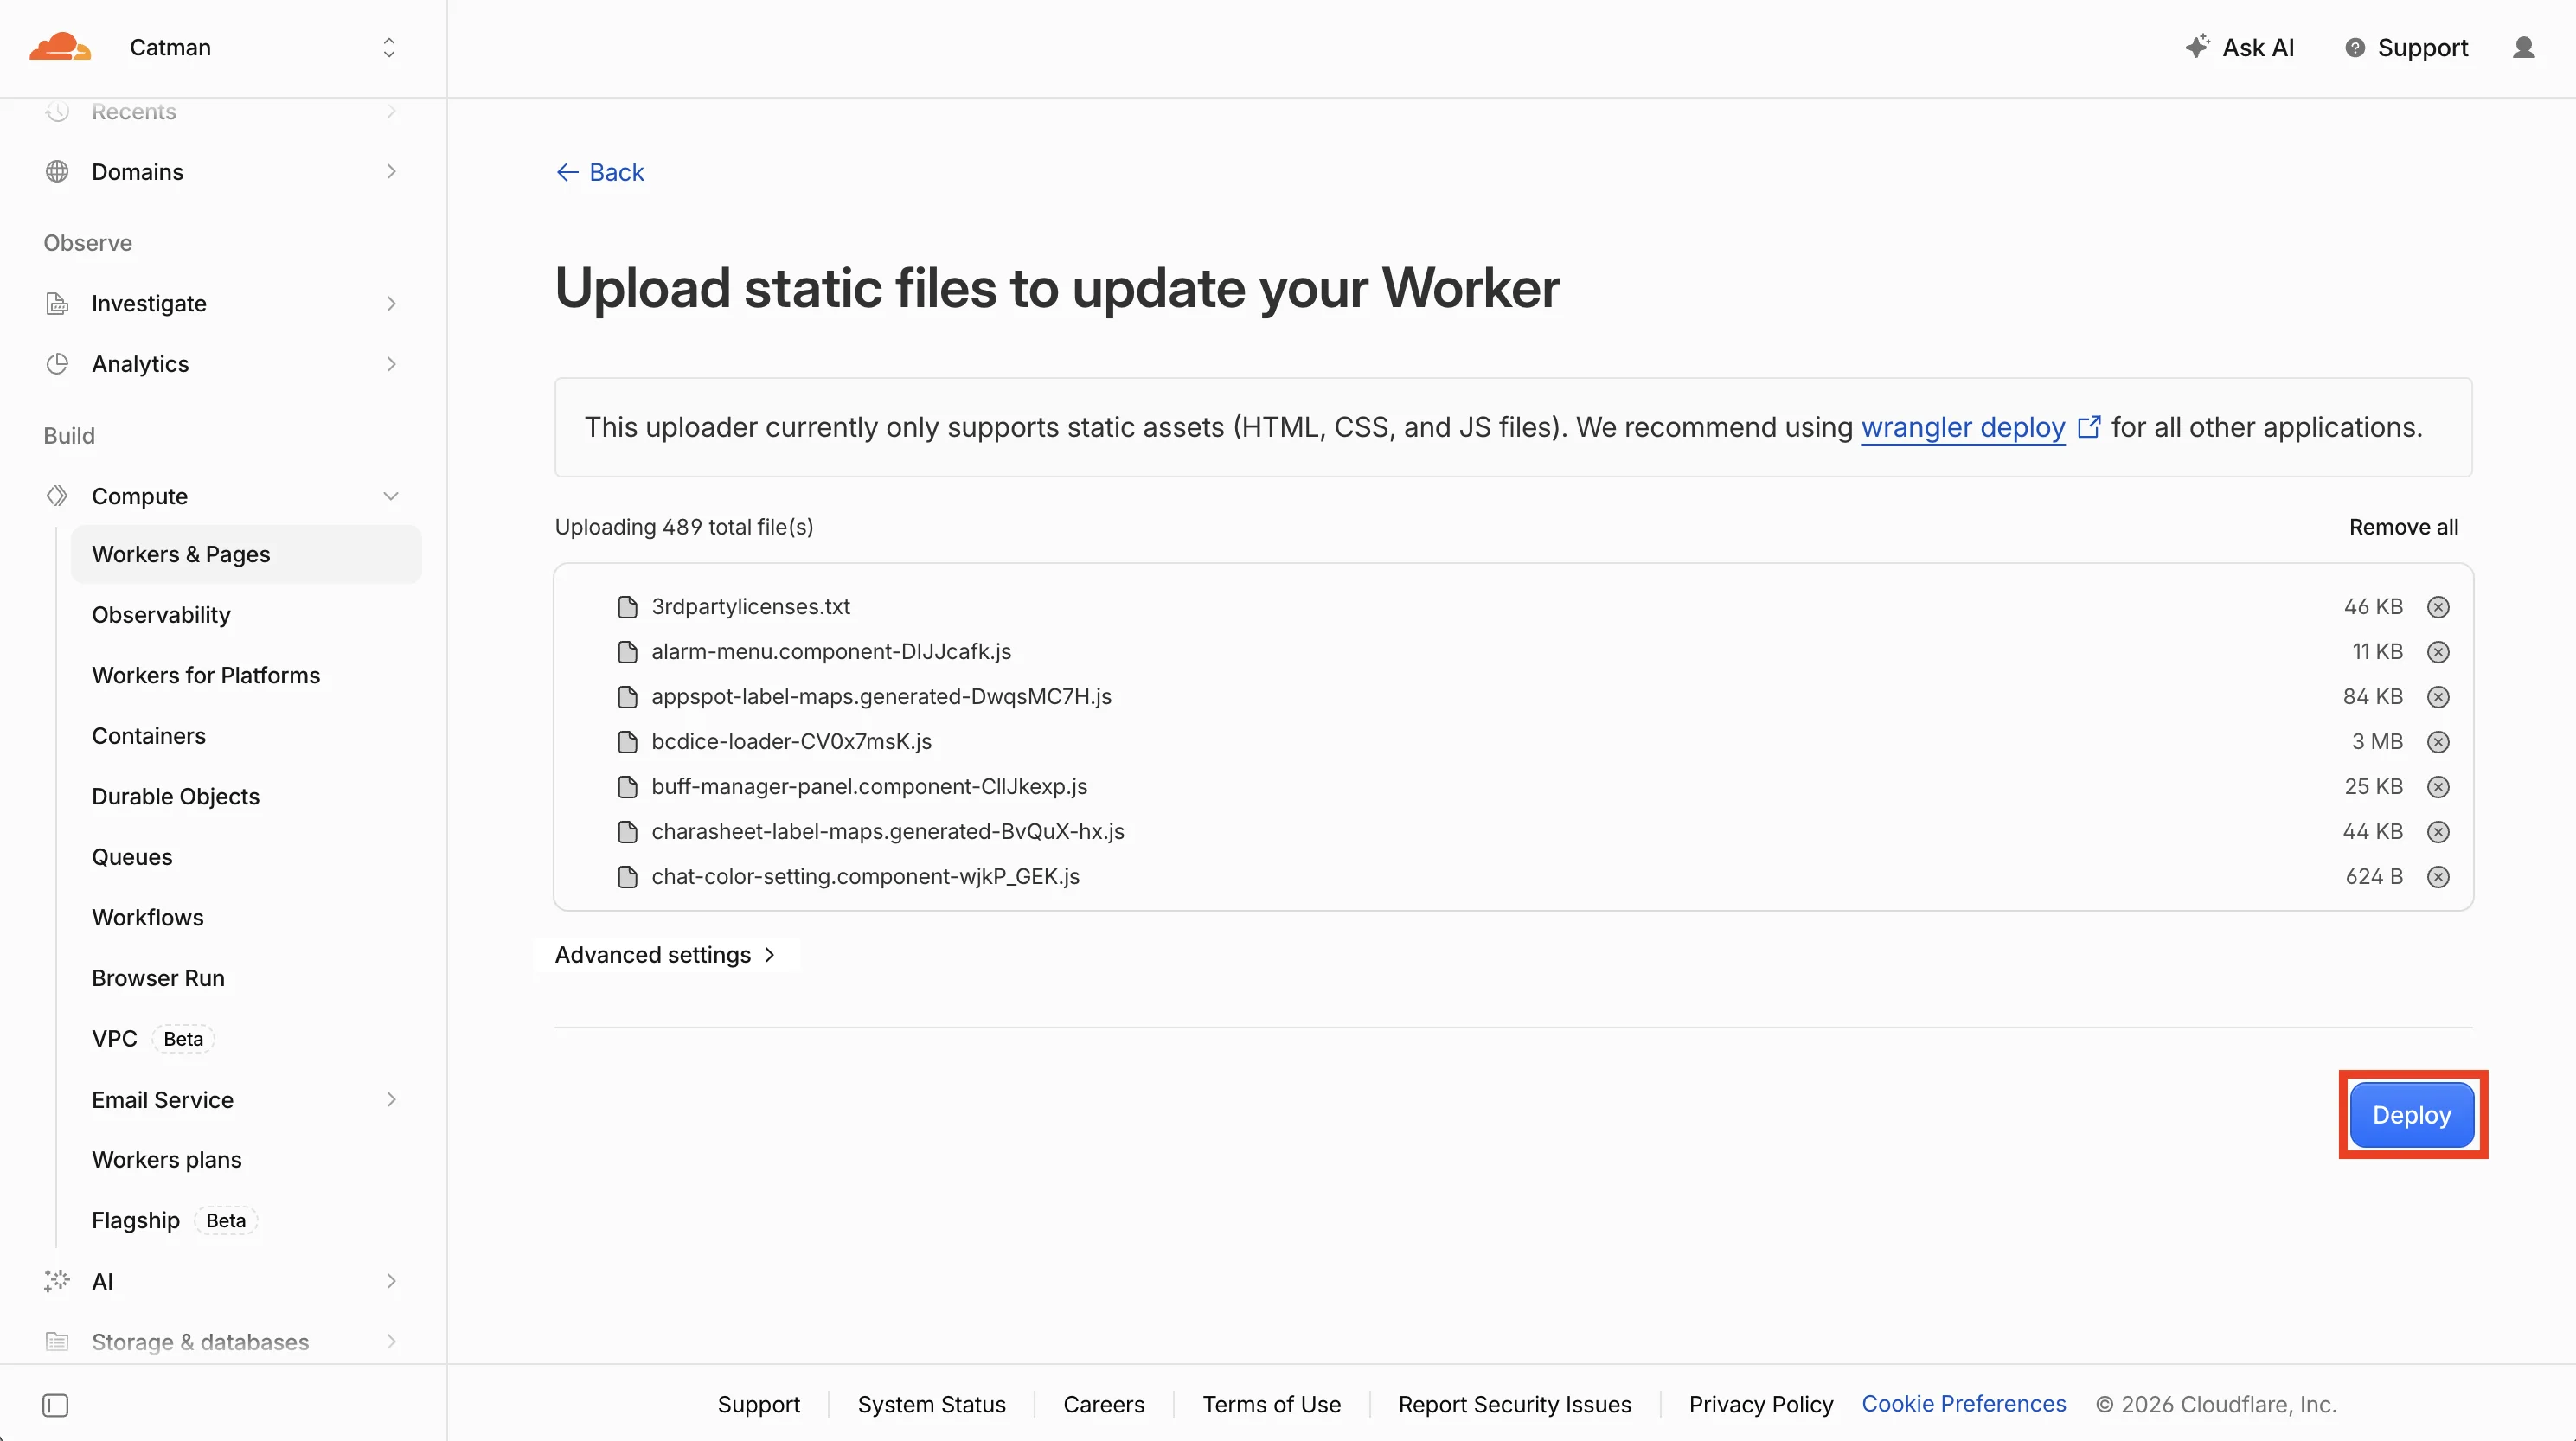Remove buff-manager-panel.component-CllJkexp.js file

coord(2438,787)
